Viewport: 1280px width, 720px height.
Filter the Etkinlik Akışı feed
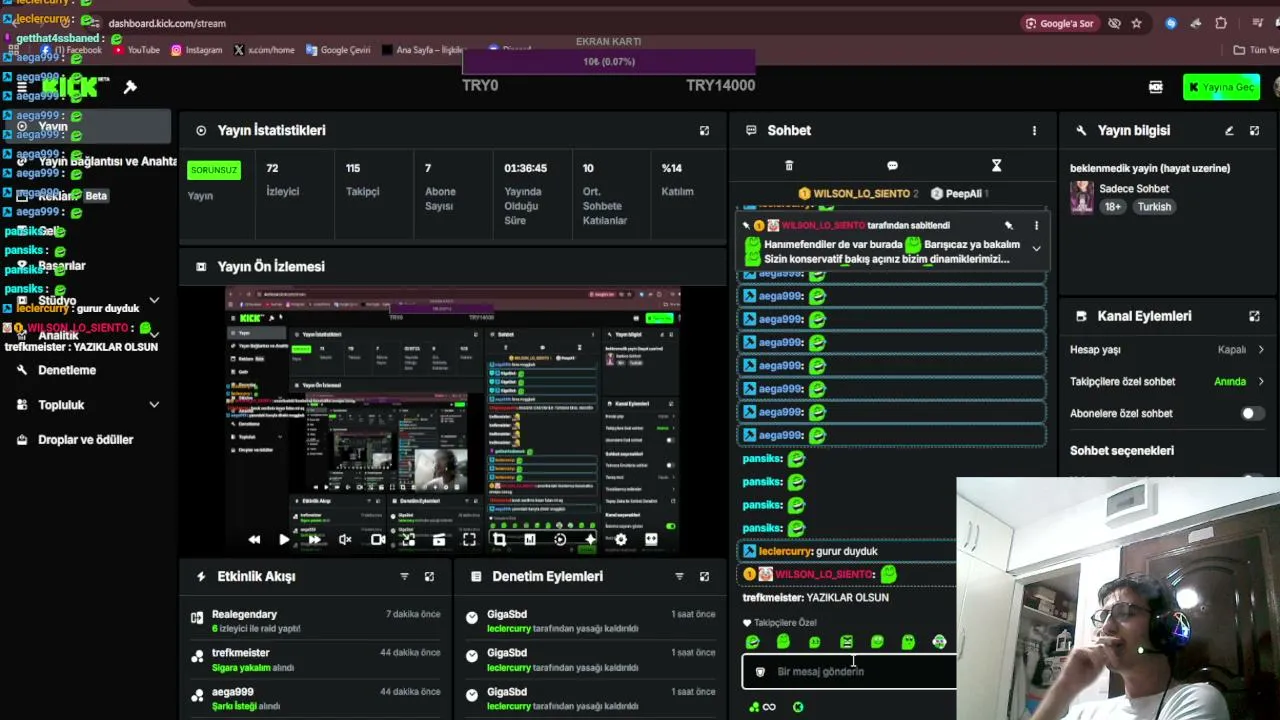[x=404, y=576]
